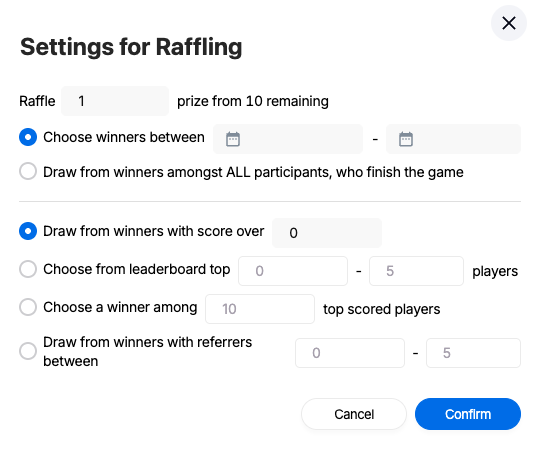Select Choose from leaderboard top radio
This screenshot has width=534, height=457.
pos(28,269)
